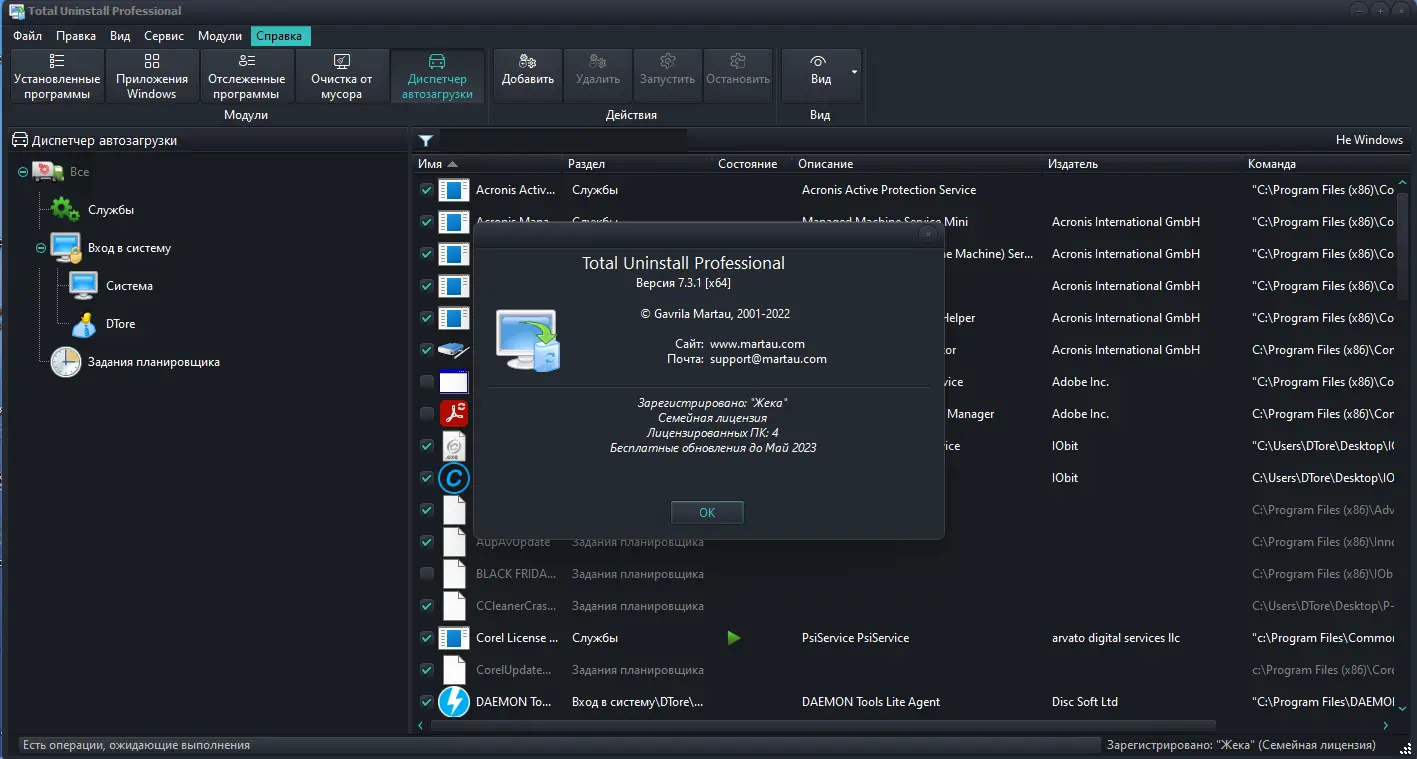
Task: Select the Диспетчер автозагрузки toolbar button
Action: [437, 76]
